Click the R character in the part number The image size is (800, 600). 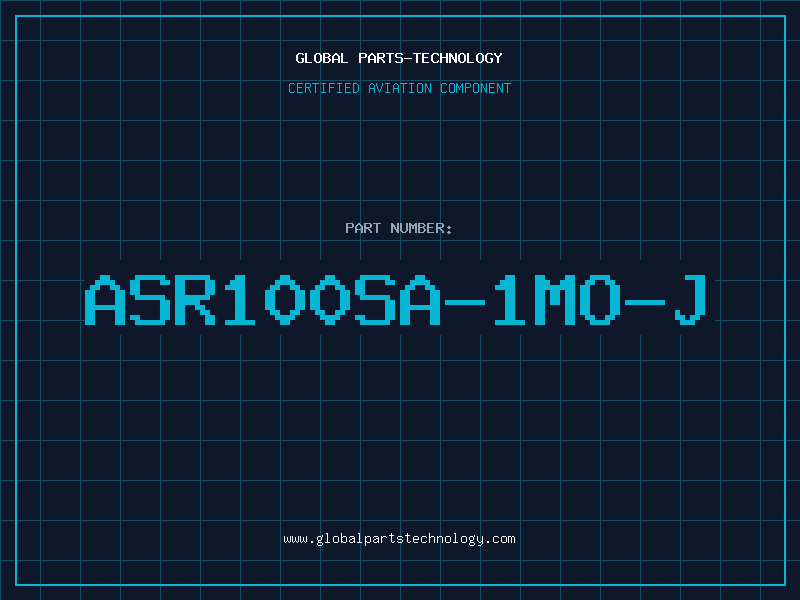pyautogui.click(x=194, y=300)
